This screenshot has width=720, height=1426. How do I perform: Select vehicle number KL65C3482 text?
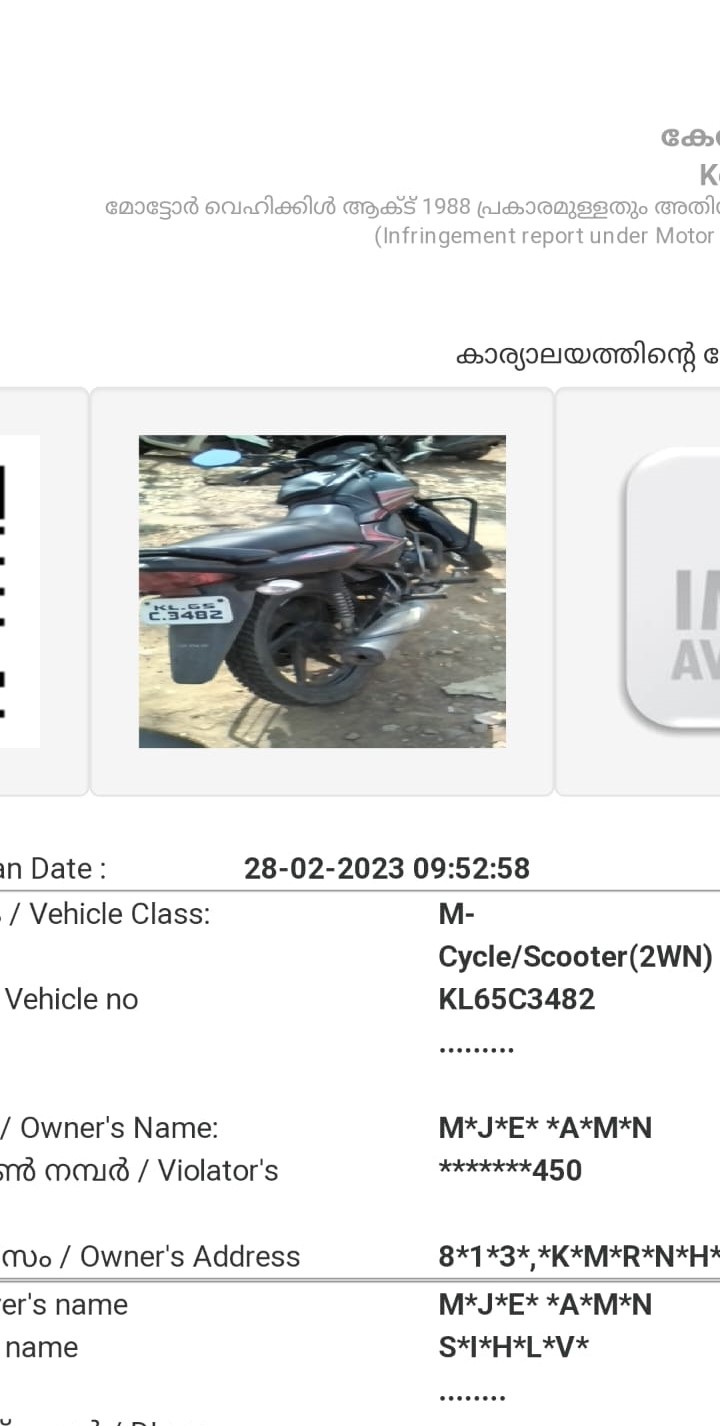[x=517, y=999]
